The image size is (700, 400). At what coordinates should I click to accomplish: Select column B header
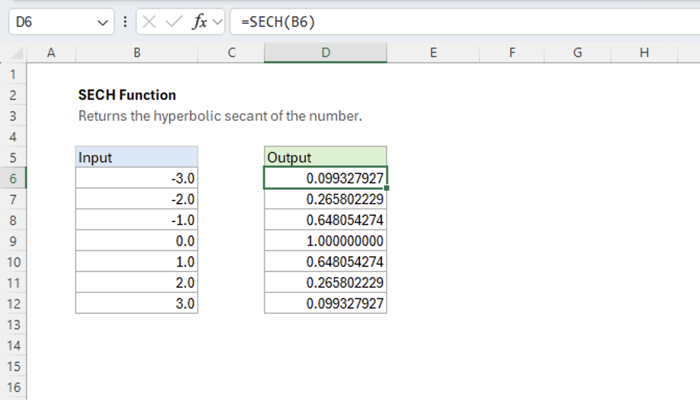(137, 53)
